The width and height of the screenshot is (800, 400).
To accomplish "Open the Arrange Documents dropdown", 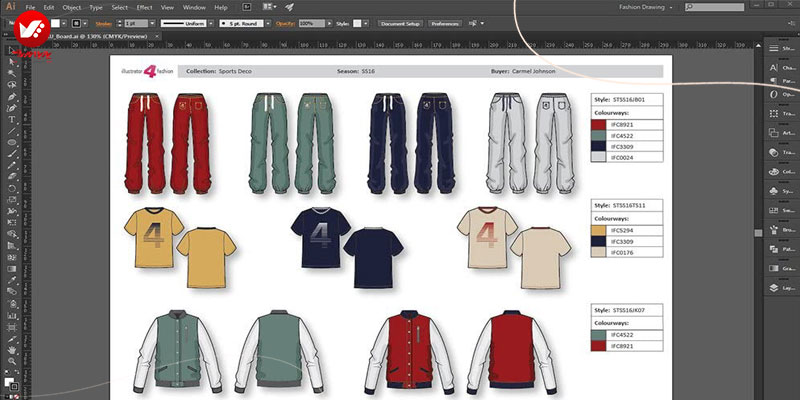I will (x=269, y=7).
